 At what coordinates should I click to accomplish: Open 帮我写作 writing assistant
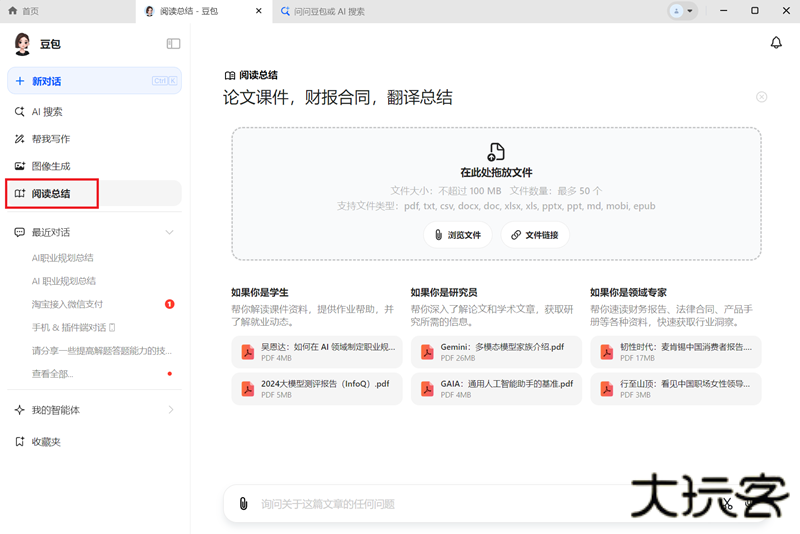coord(50,139)
